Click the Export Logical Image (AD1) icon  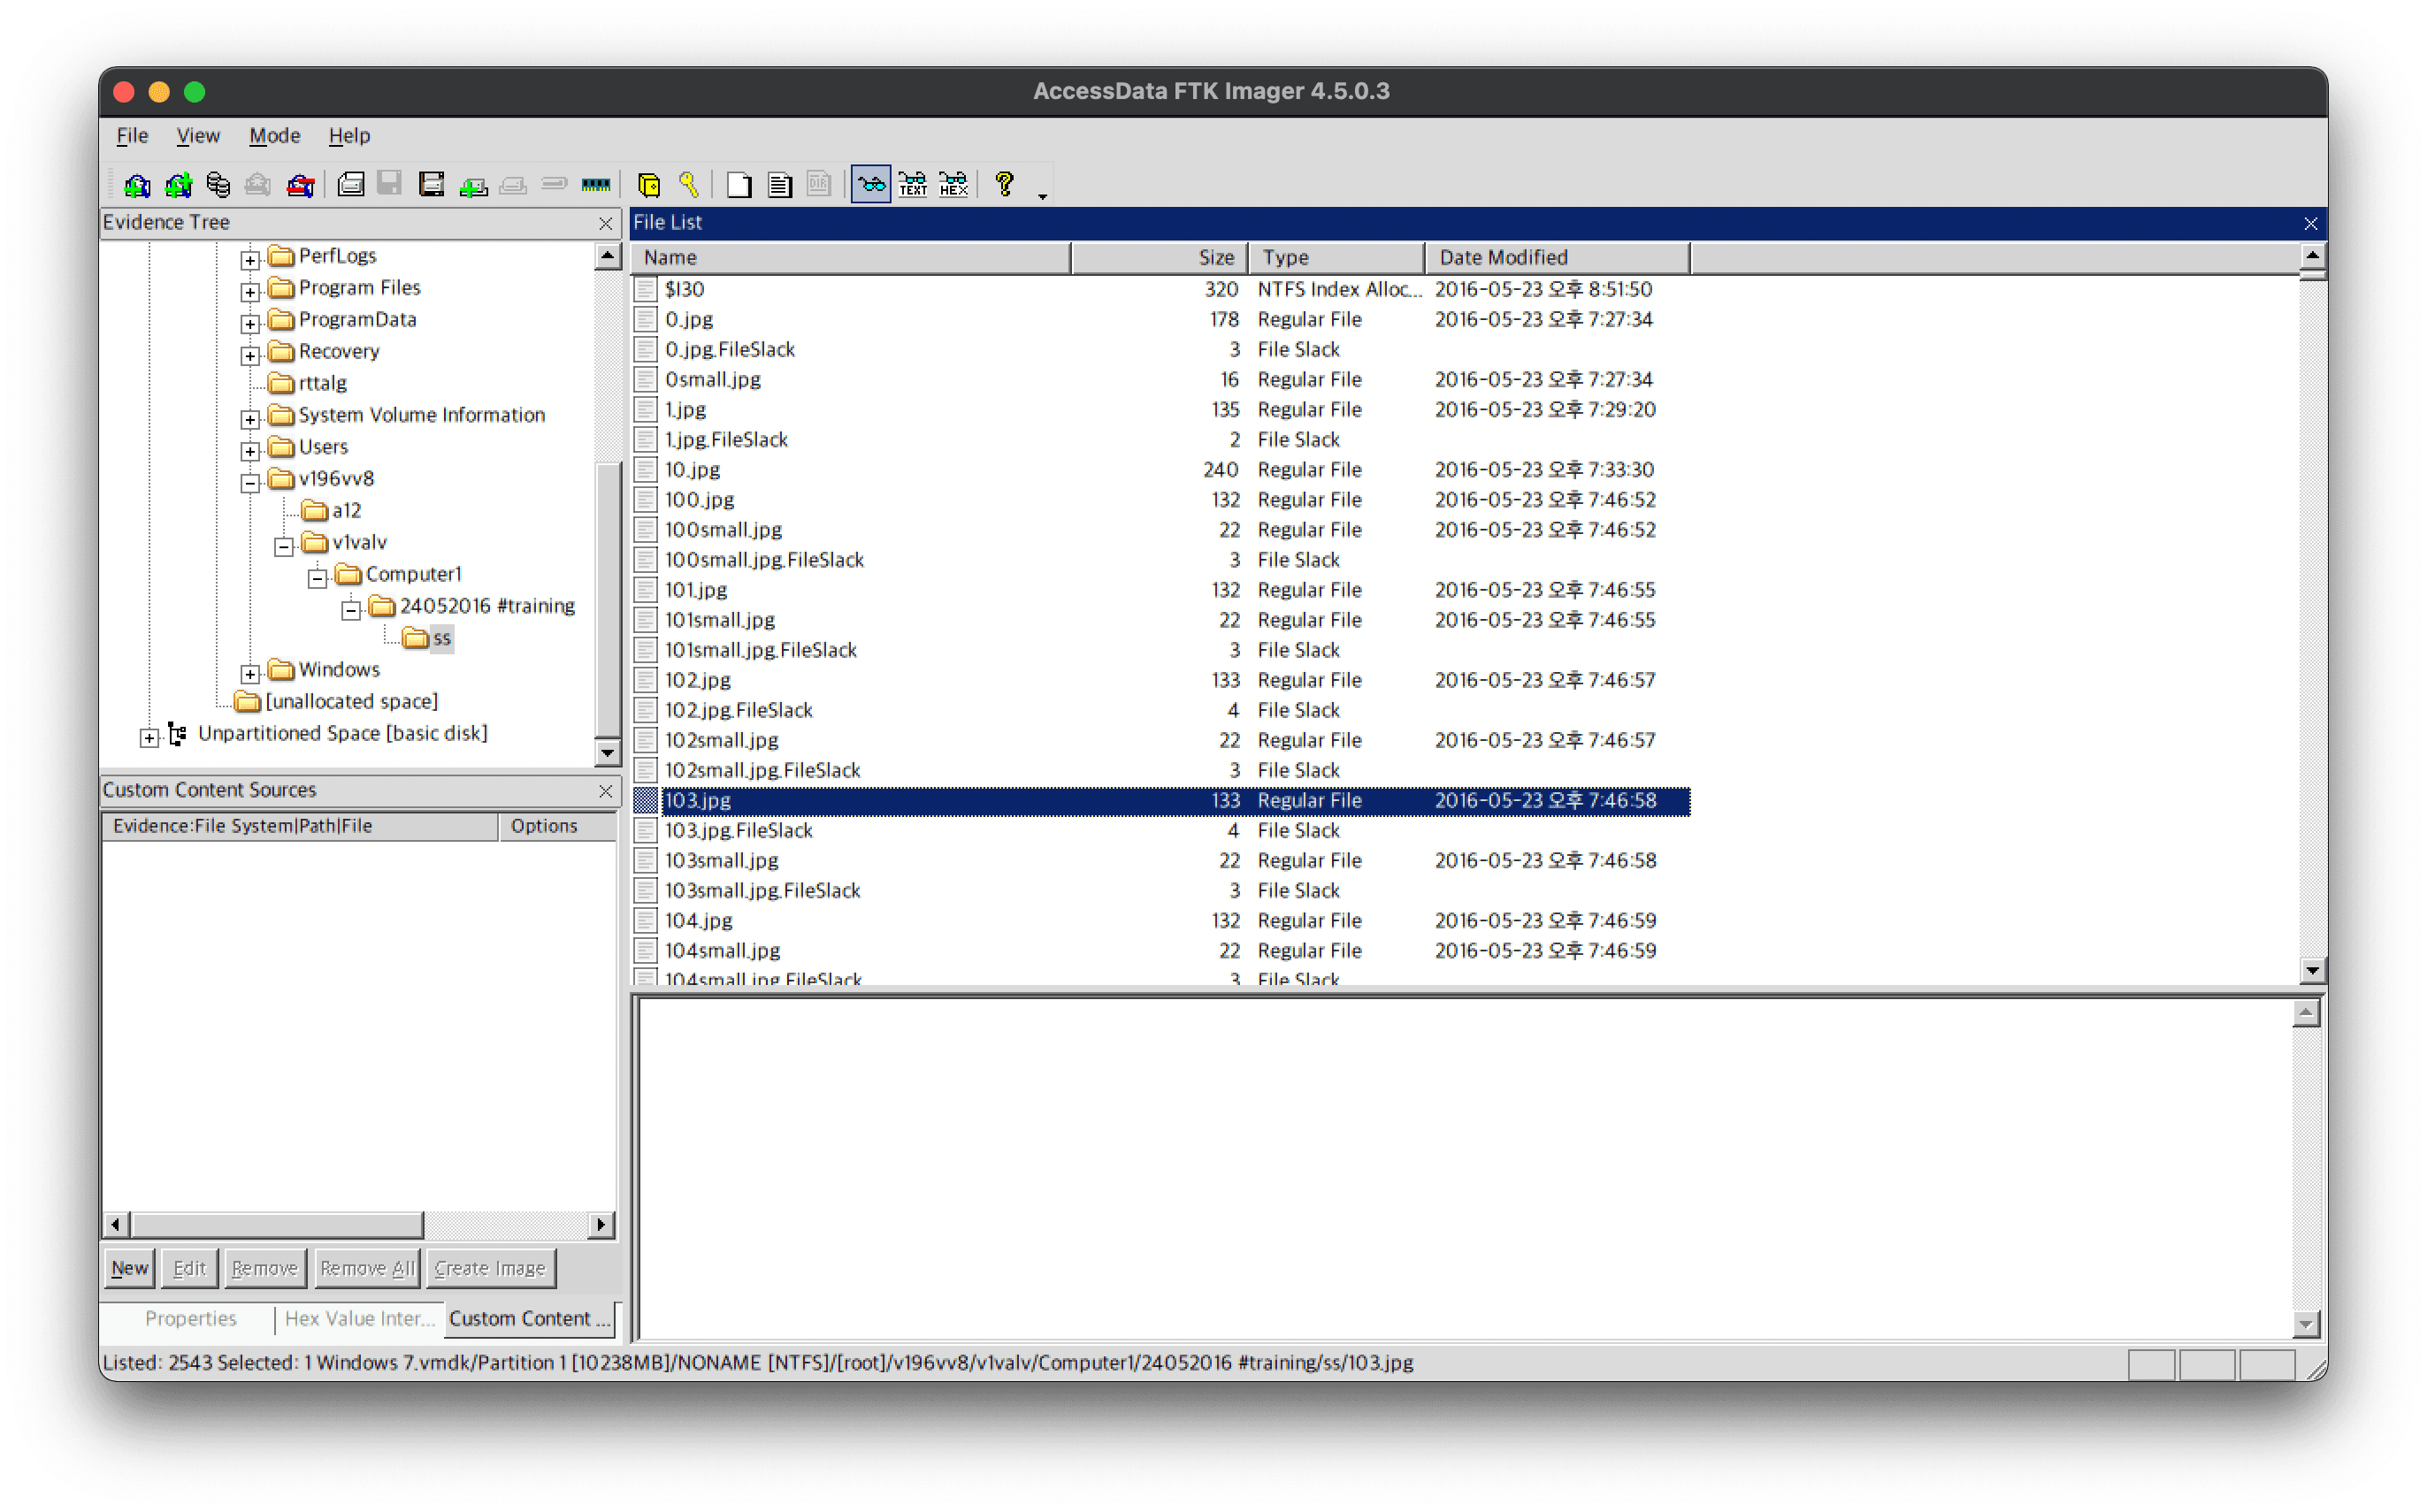pos(431,185)
